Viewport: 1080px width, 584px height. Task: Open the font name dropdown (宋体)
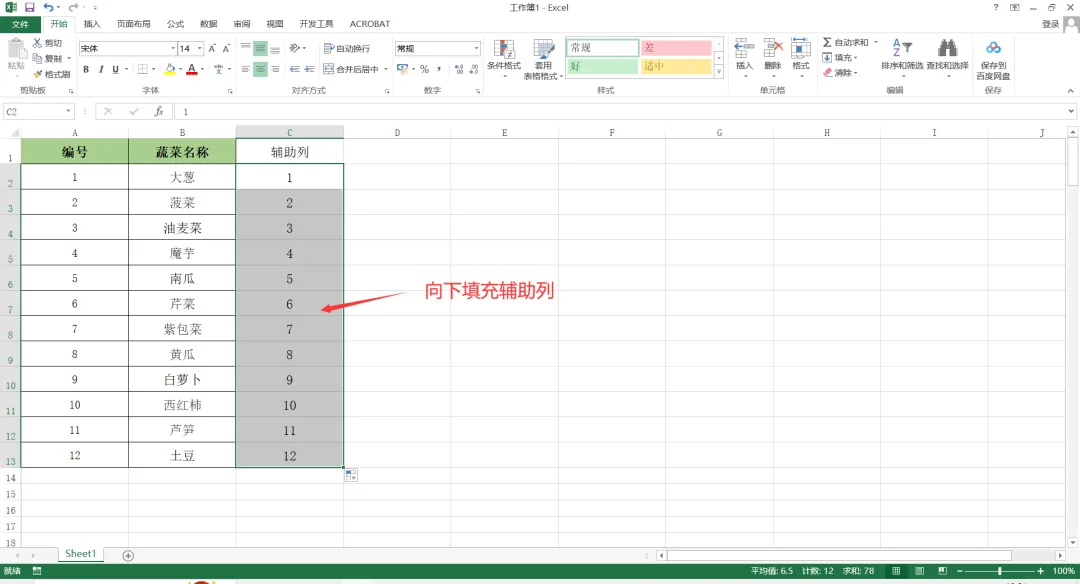tap(173, 48)
